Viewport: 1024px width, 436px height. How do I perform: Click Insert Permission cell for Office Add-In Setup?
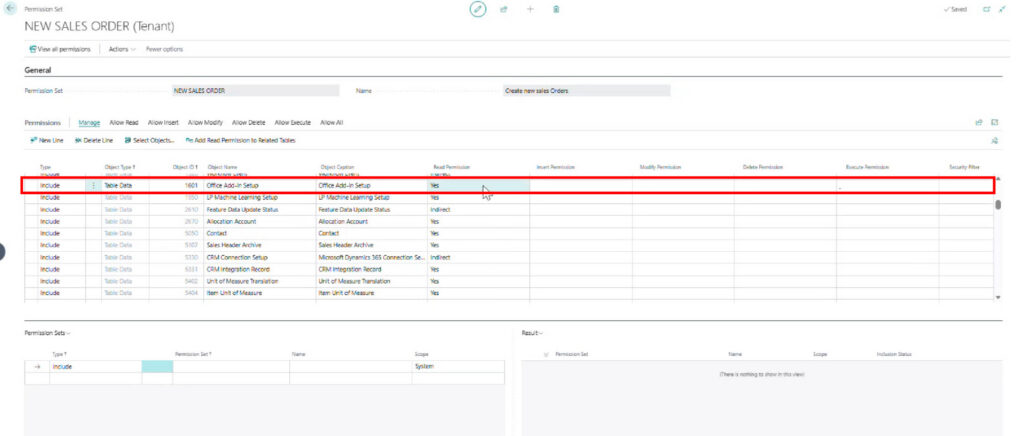(x=581, y=185)
